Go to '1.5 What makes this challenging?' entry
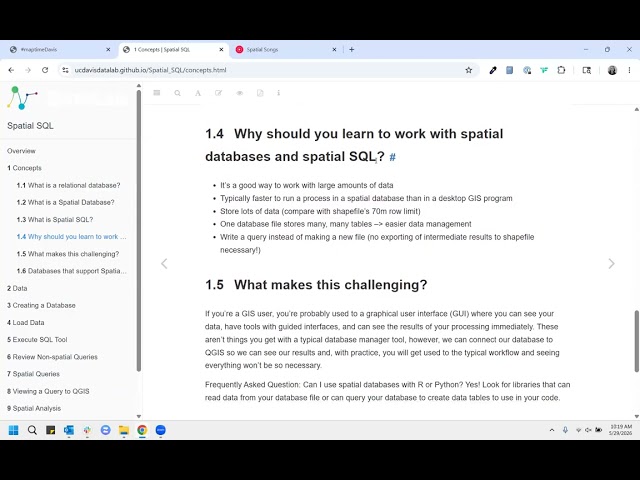 pos(68,254)
